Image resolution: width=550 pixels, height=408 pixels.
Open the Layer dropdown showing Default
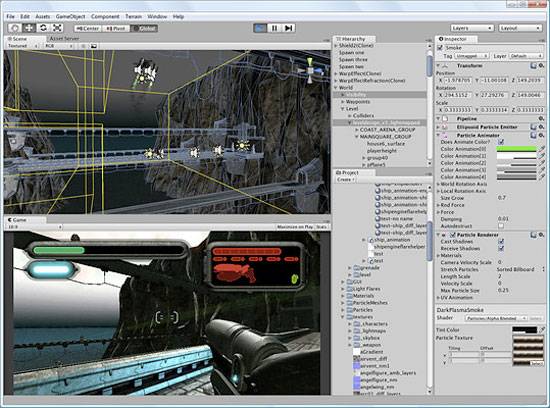pos(526,56)
